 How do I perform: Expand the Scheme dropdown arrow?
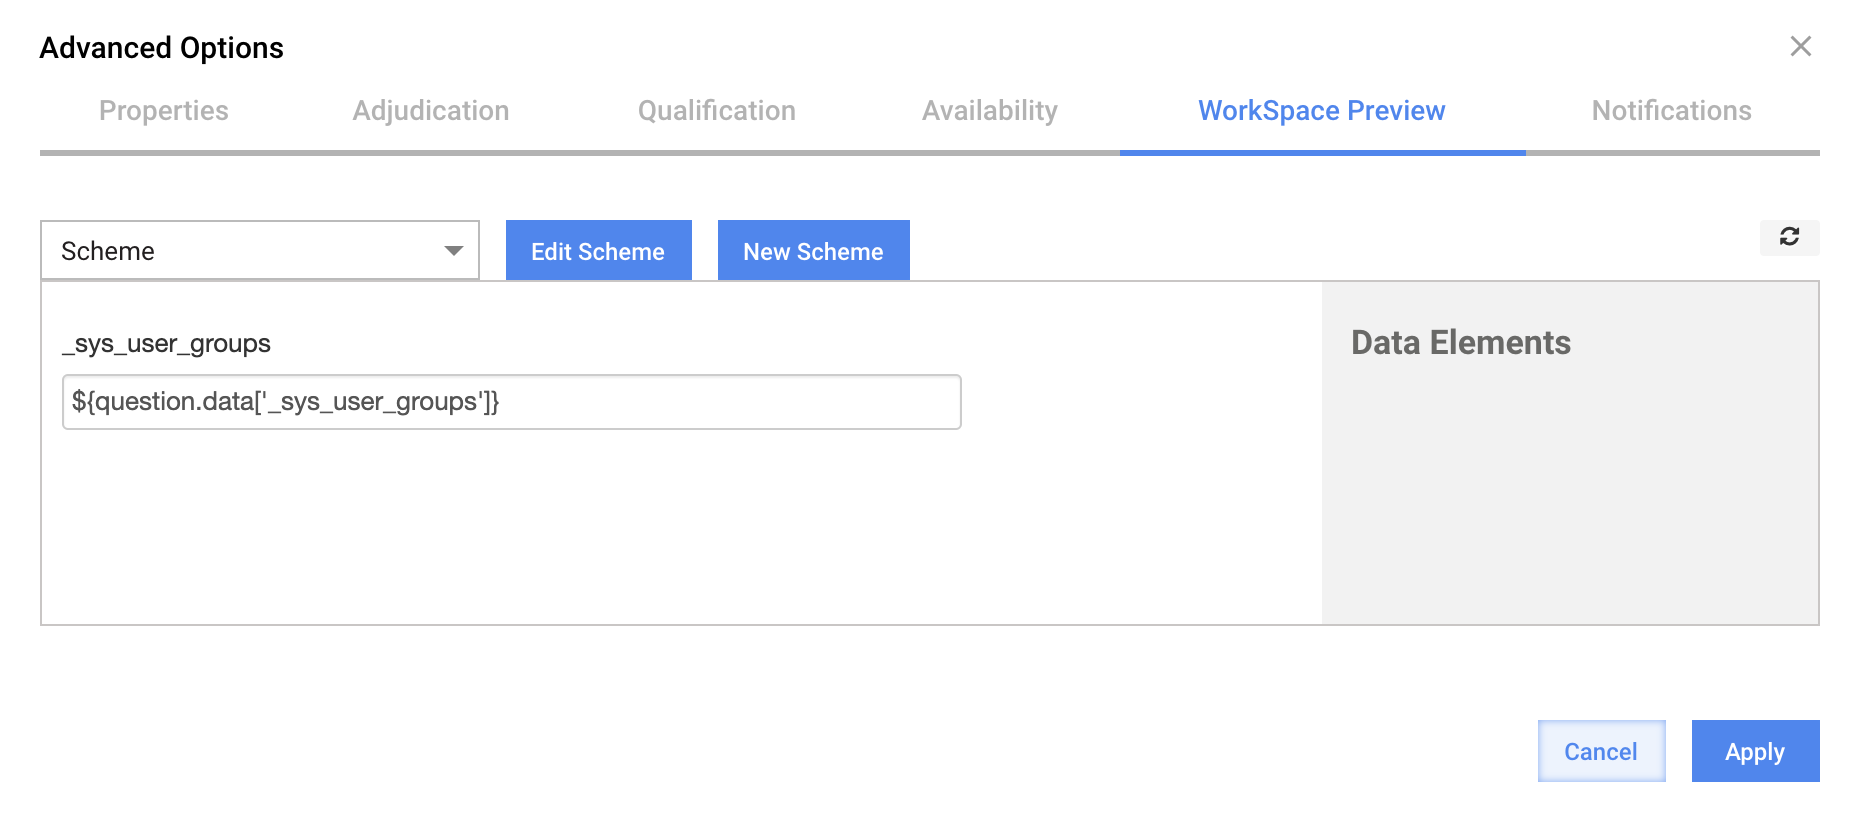454,251
